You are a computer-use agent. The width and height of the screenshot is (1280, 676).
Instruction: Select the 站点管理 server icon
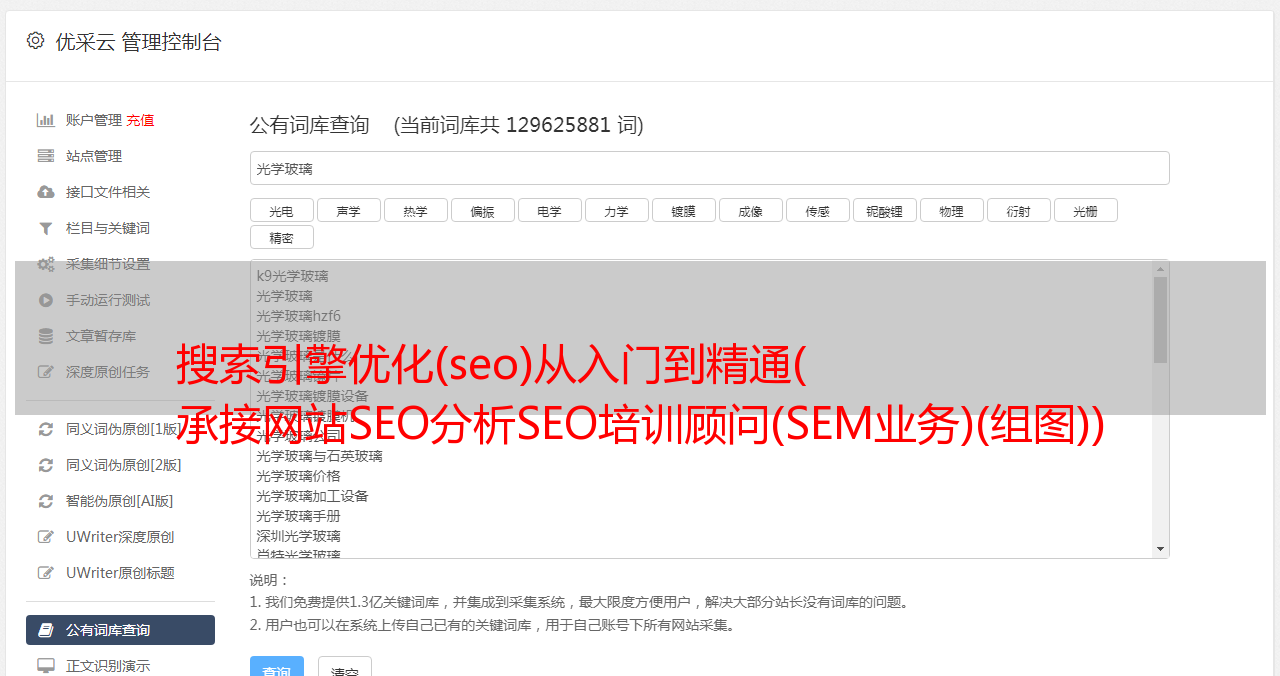(46, 156)
